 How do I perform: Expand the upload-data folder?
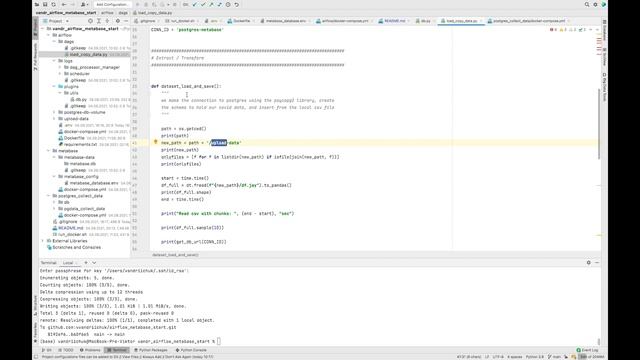pos(54,119)
